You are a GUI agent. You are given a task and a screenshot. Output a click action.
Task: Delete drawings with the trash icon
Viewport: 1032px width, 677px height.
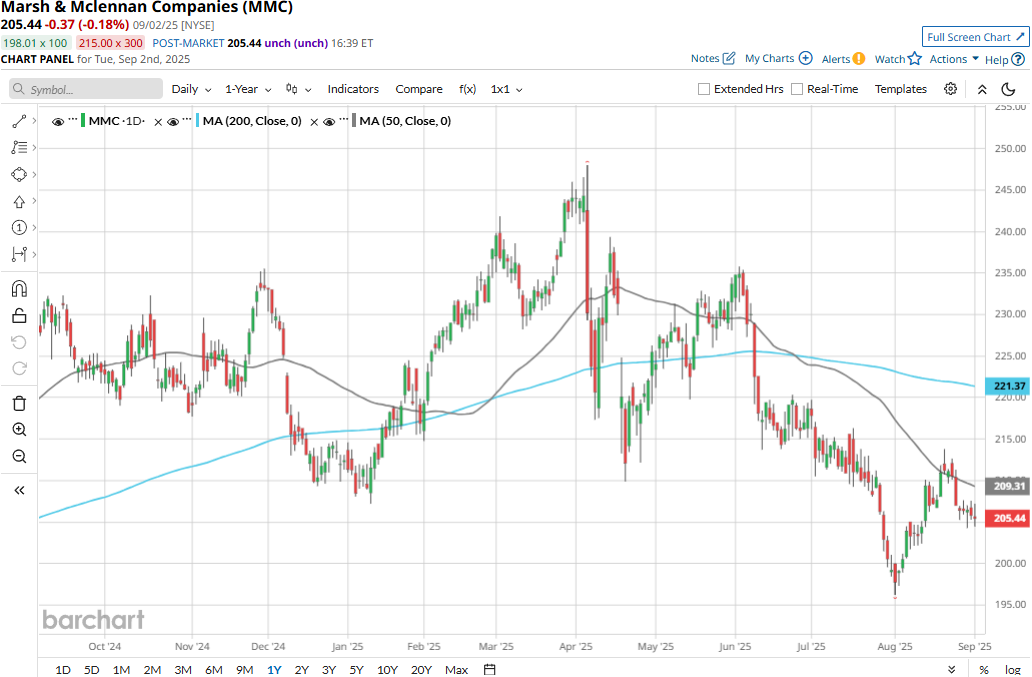pos(19,403)
